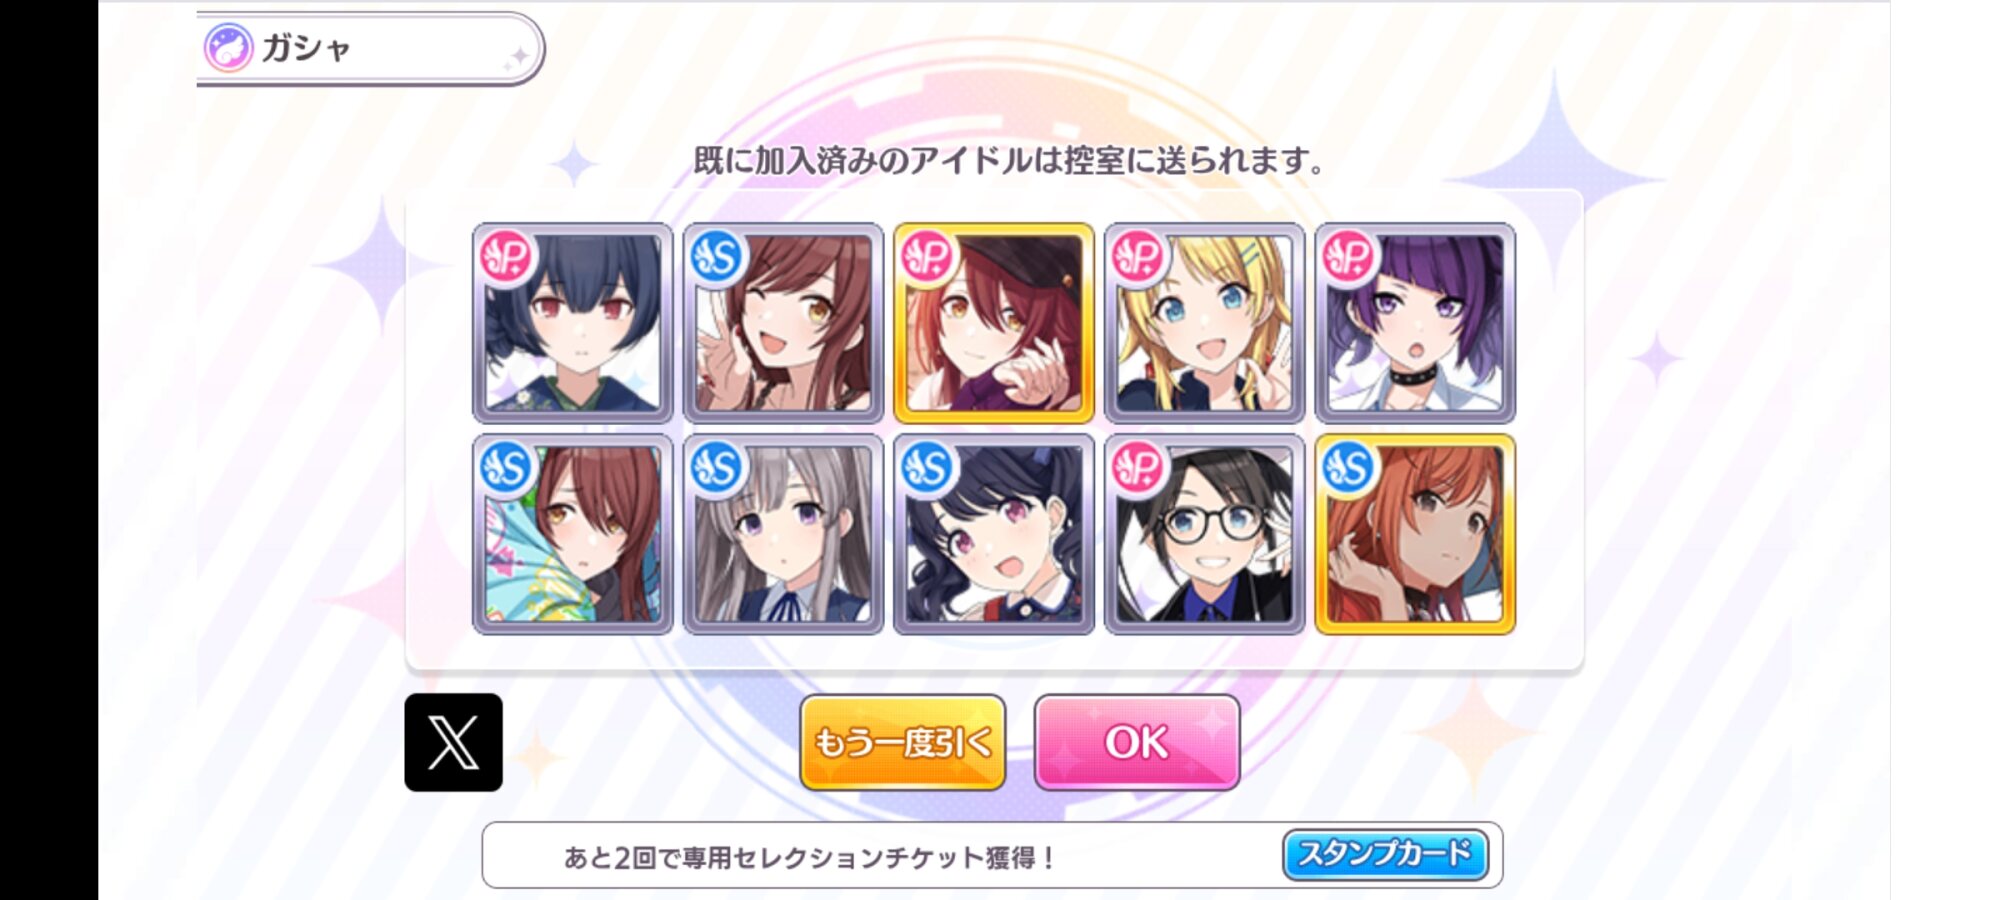
Task: Select the winking brown-haired idol card
Action: pos(783,323)
